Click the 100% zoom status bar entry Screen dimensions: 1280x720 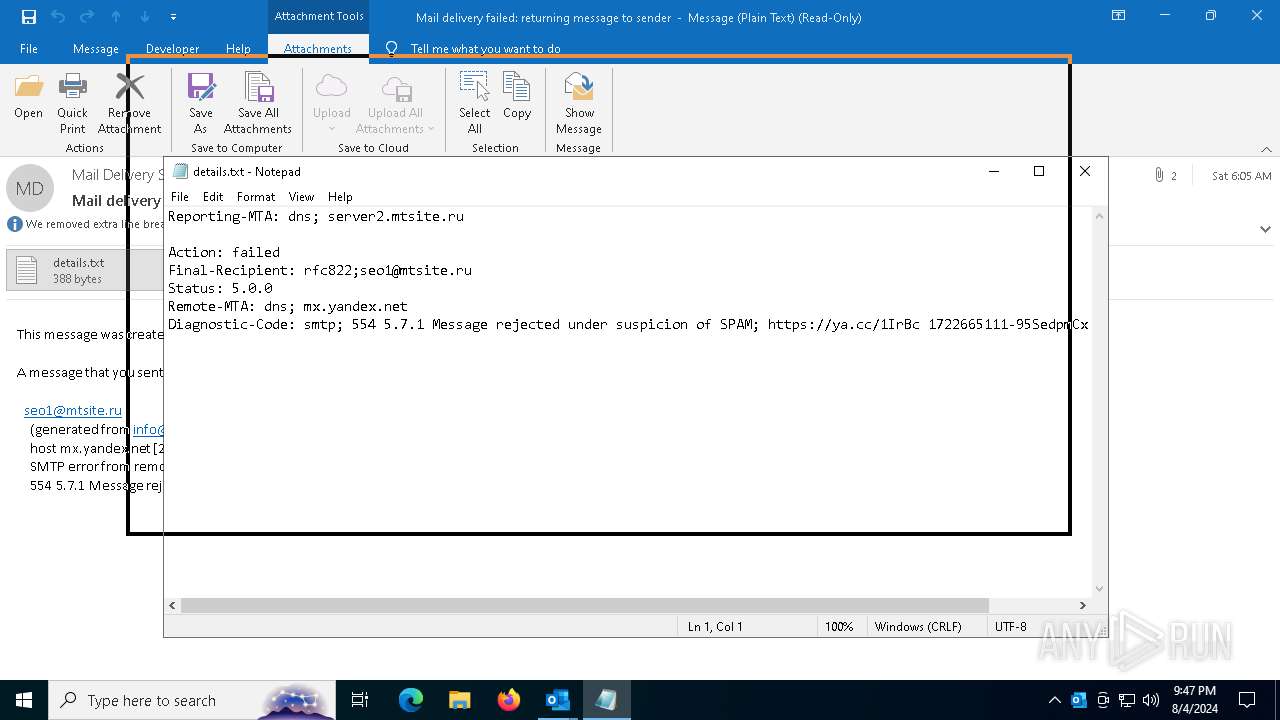pyautogui.click(x=839, y=626)
